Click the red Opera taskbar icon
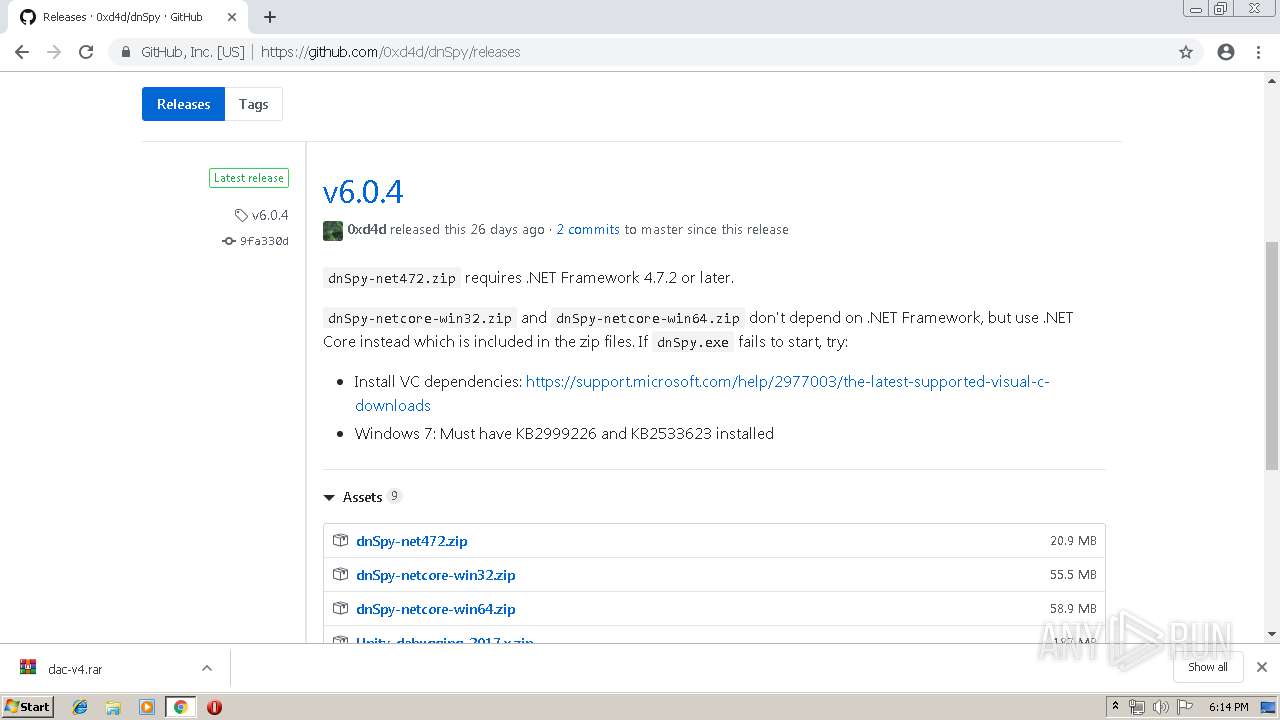The height and width of the screenshot is (720, 1280). (214, 707)
